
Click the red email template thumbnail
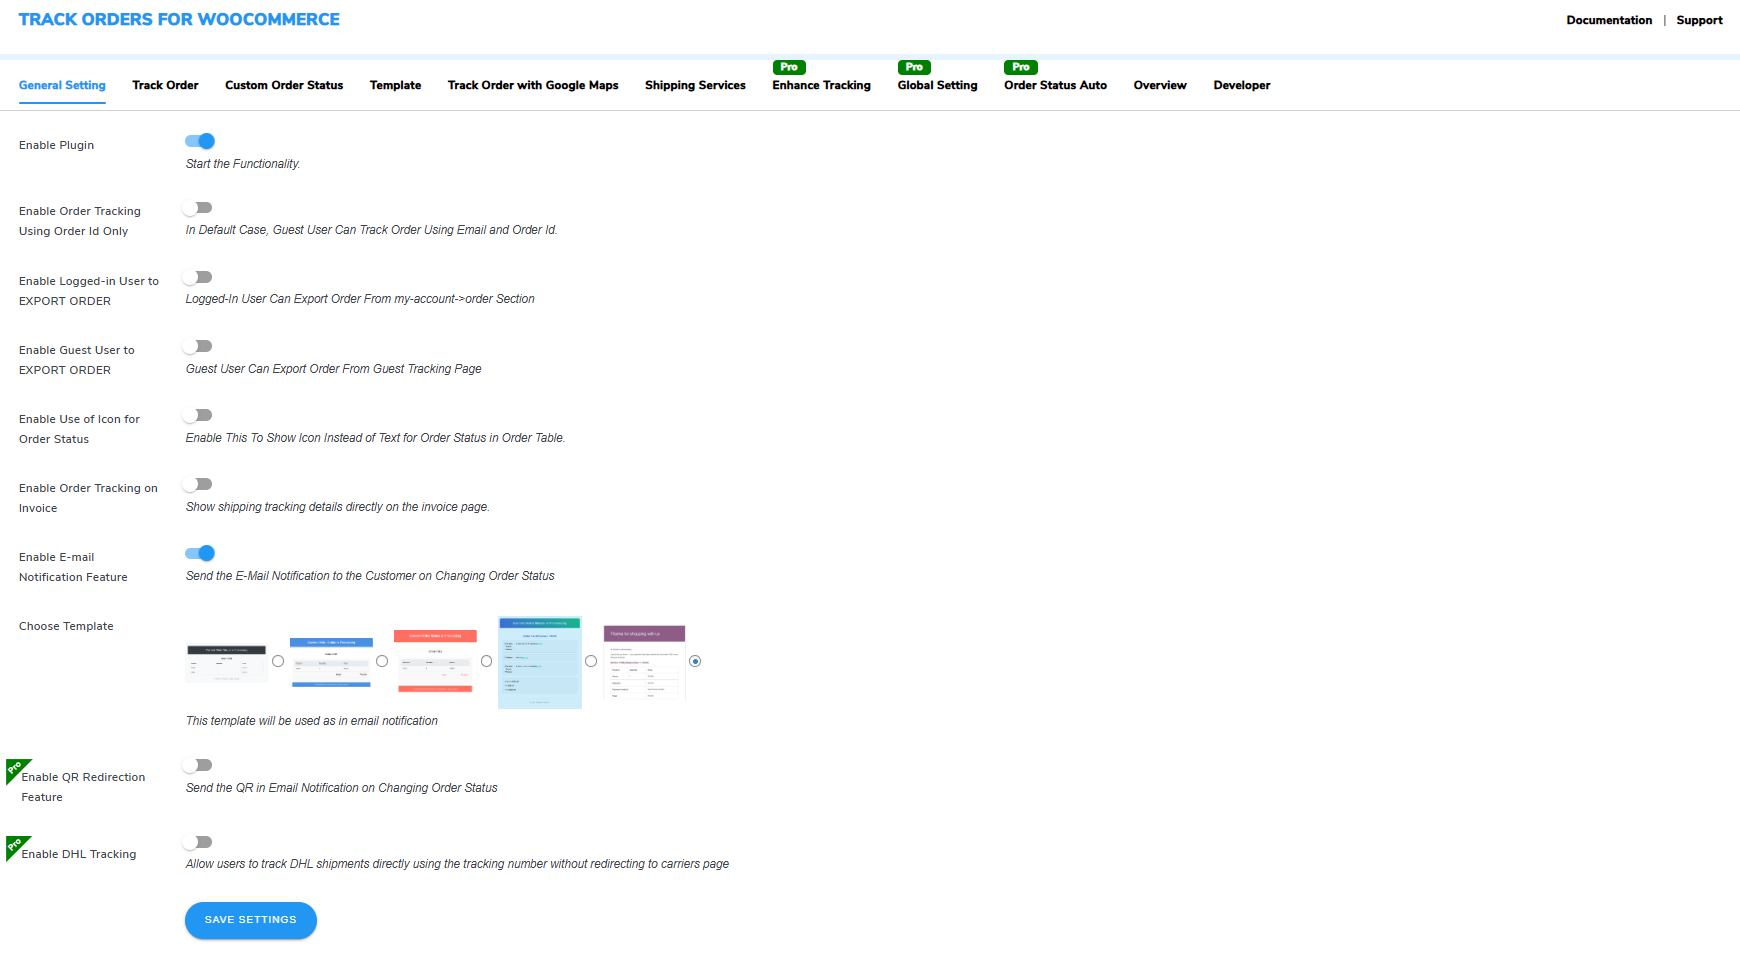436,662
